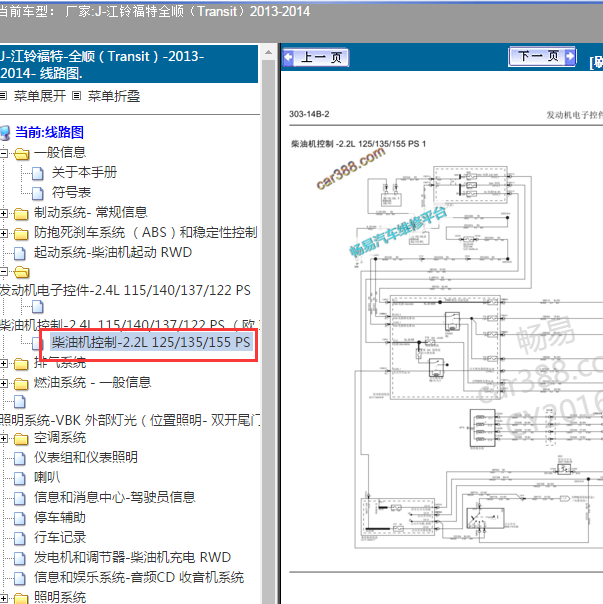Collapse all menus via 菜单折叠
This screenshot has width=603, height=604.
tap(114, 96)
